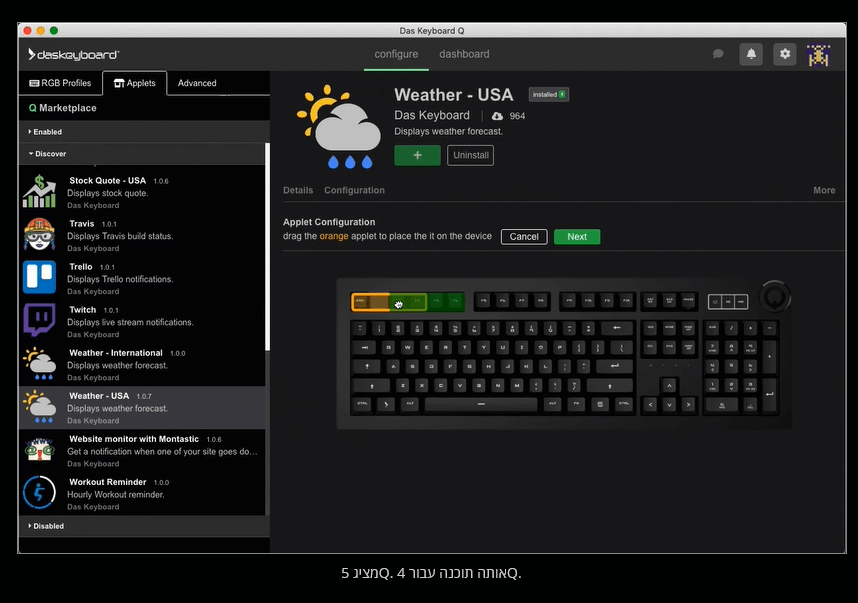858x603 pixels.
Task: Select the Workout Reminder applet icon
Action: pos(39,492)
